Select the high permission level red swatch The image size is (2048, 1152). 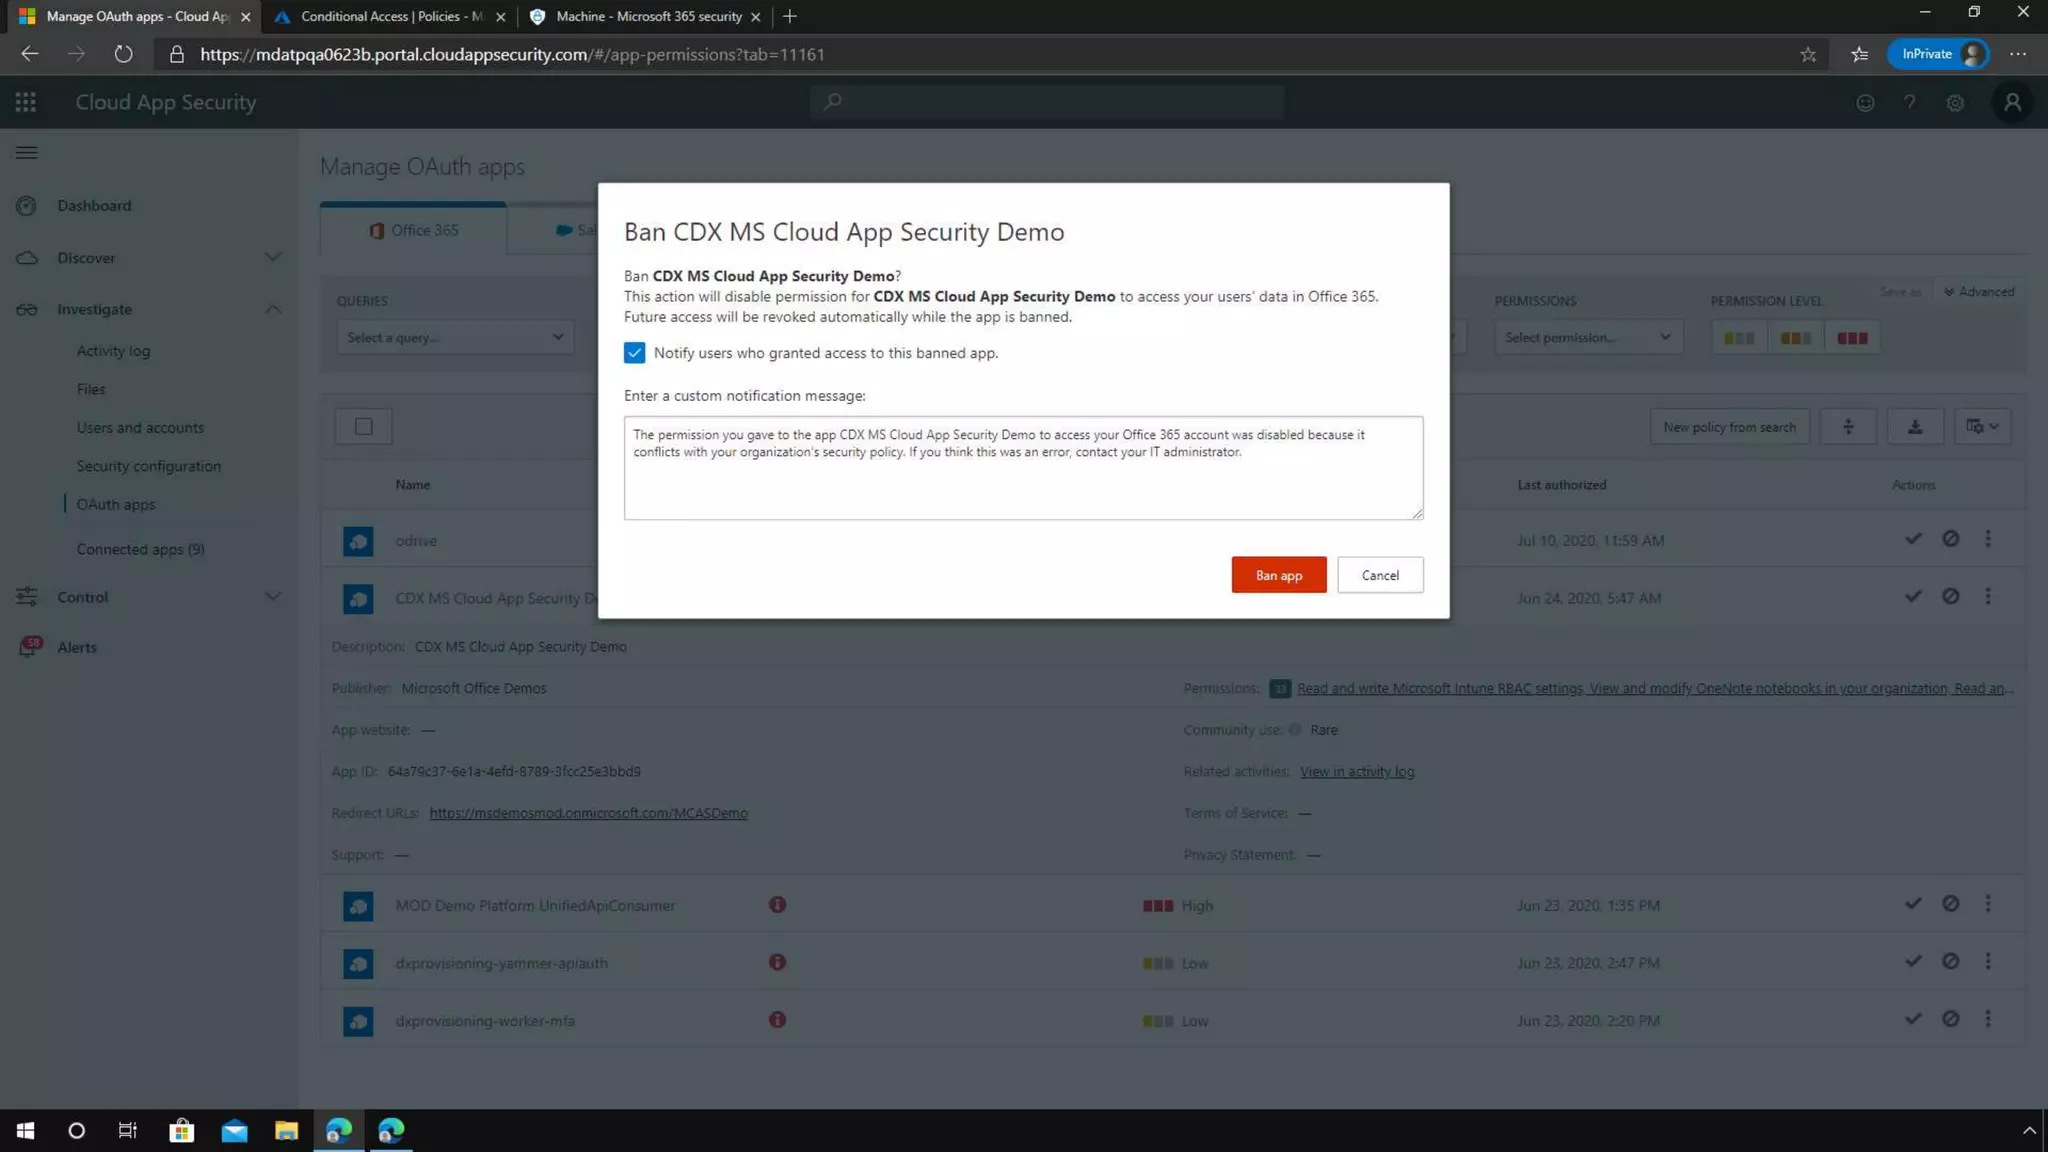(1851, 338)
